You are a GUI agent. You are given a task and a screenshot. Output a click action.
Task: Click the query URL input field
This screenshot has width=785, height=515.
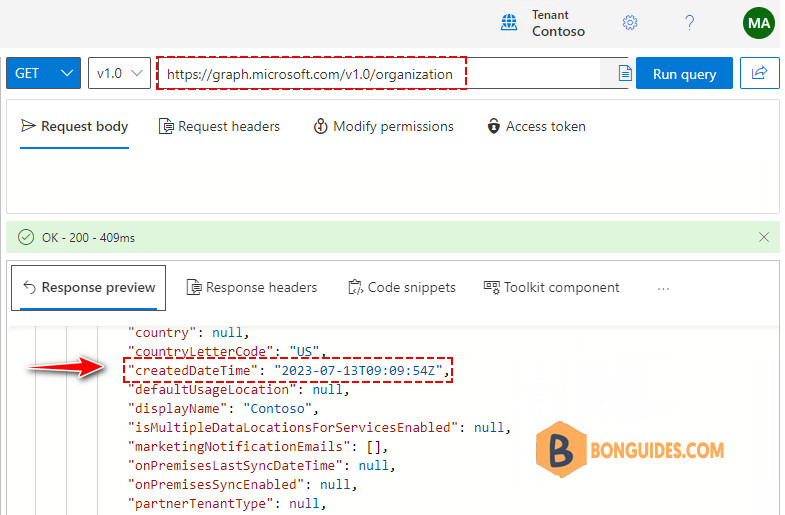[378, 74]
